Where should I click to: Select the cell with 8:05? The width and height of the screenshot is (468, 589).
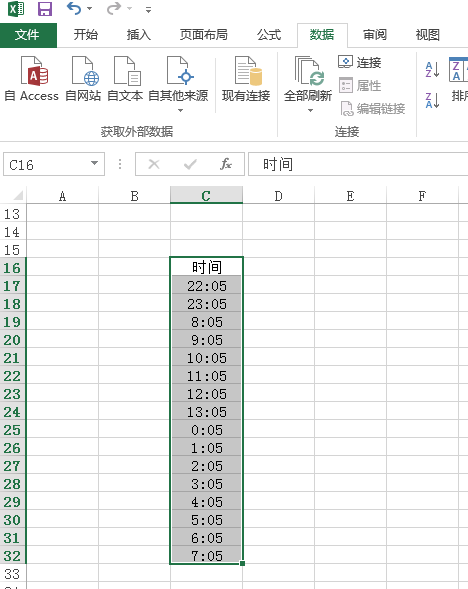pos(206,322)
